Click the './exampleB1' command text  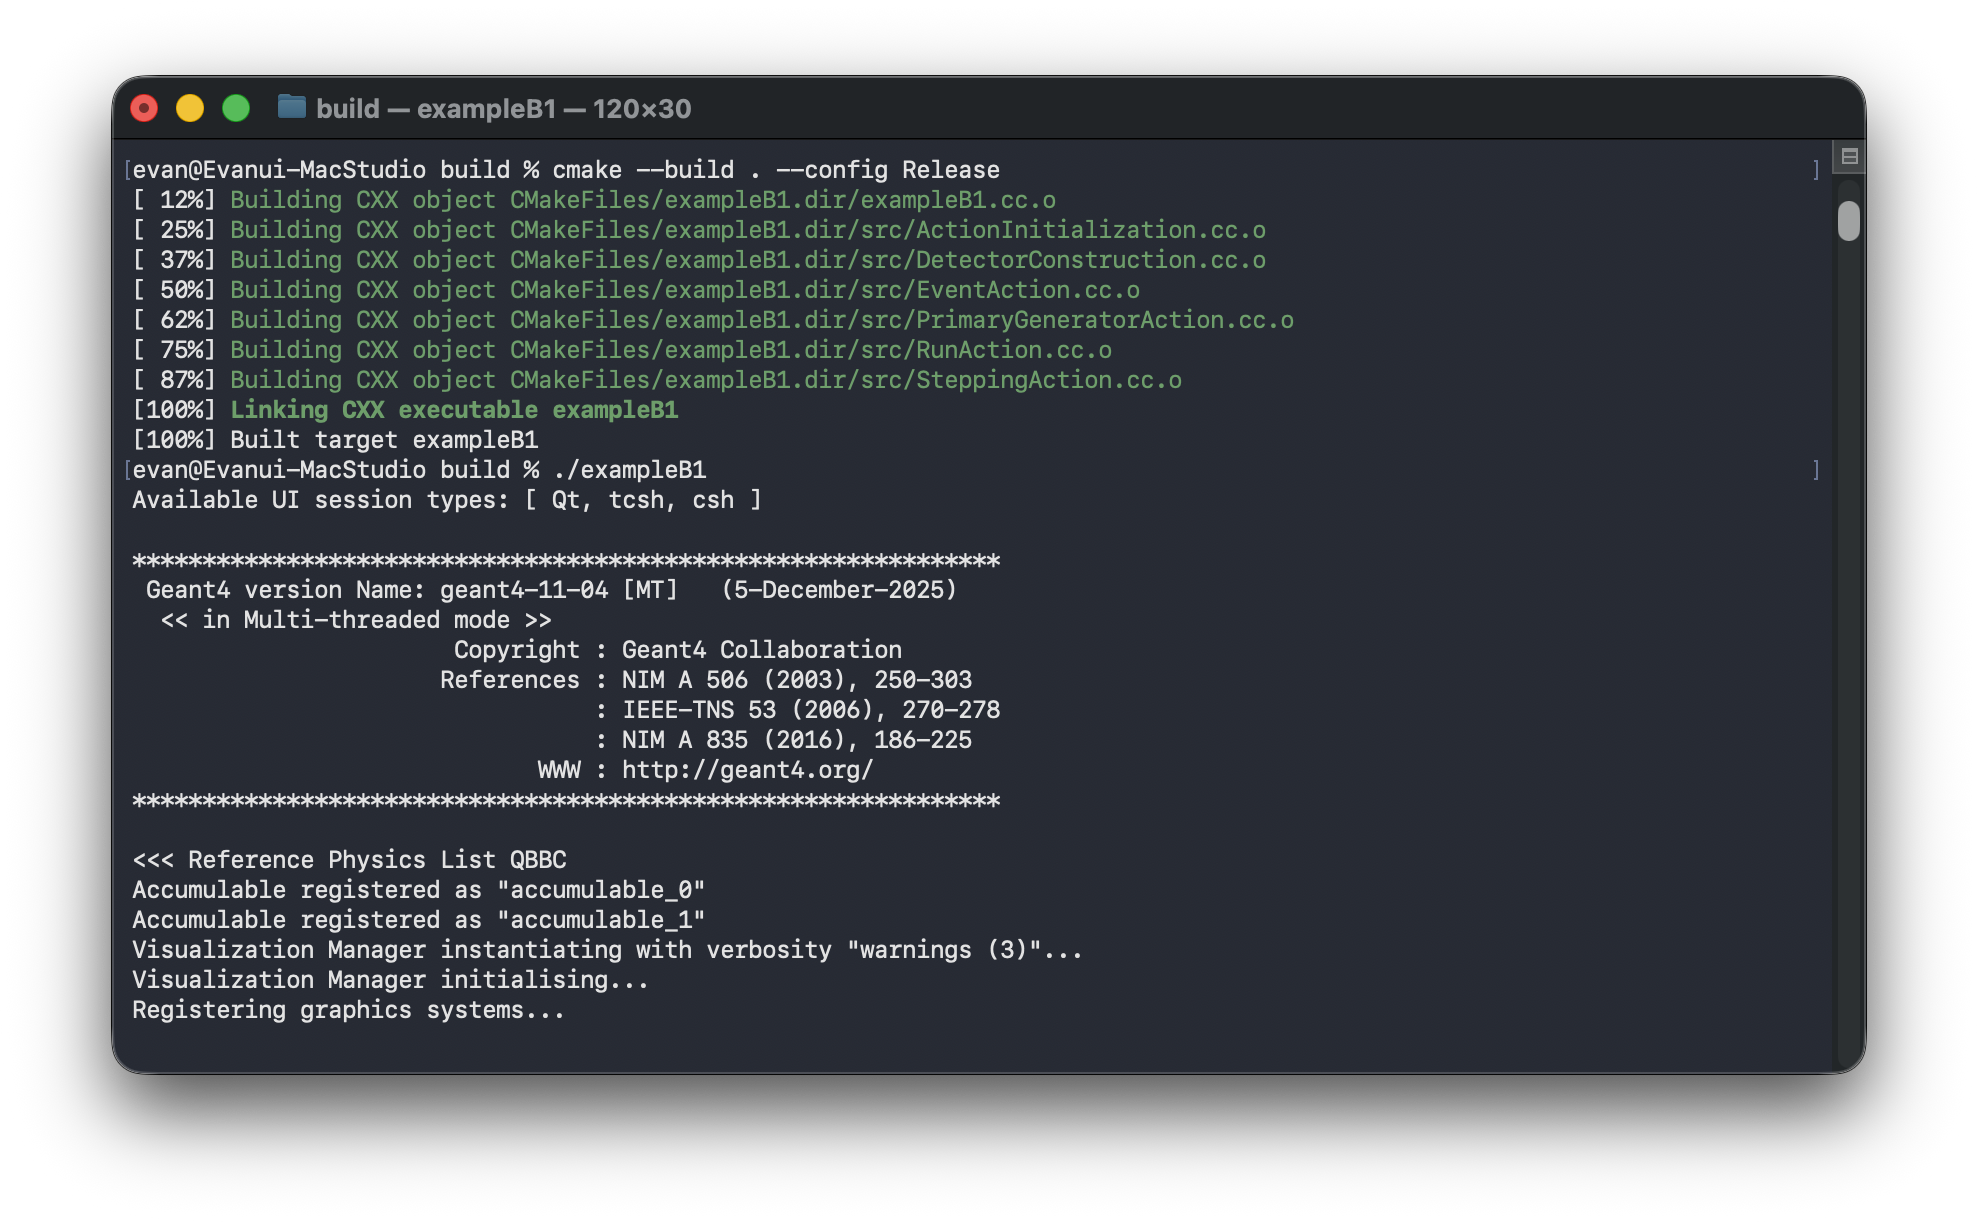click(x=630, y=470)
